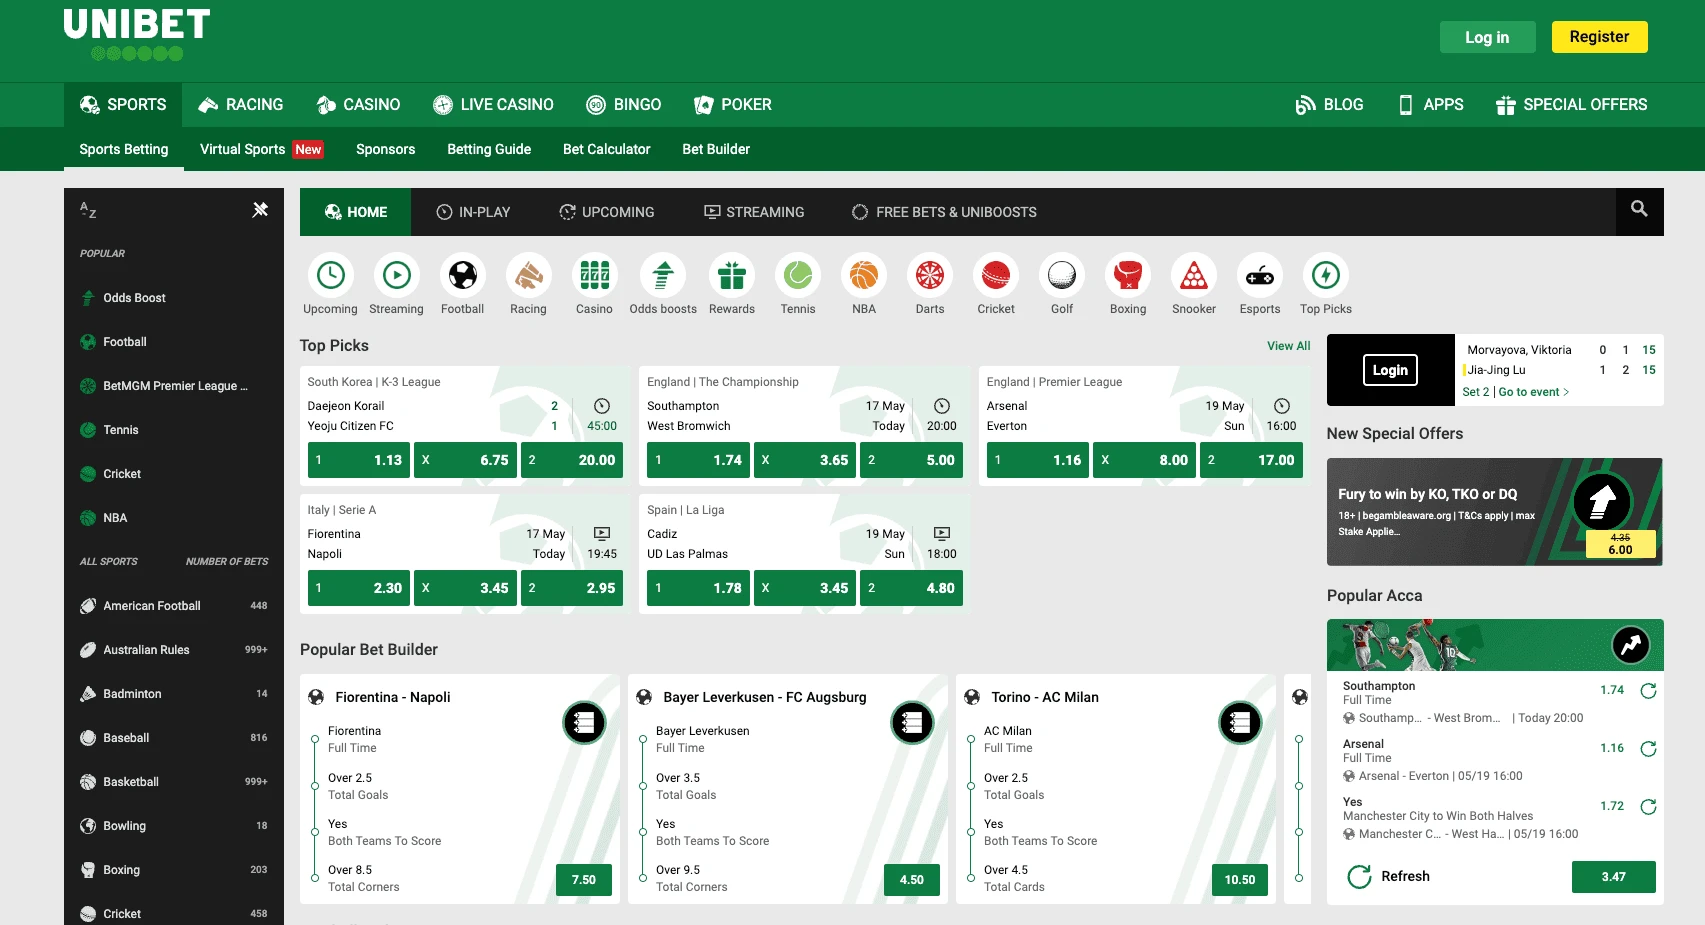Open the LIVE CASINO main menu

tap(493, 105)
